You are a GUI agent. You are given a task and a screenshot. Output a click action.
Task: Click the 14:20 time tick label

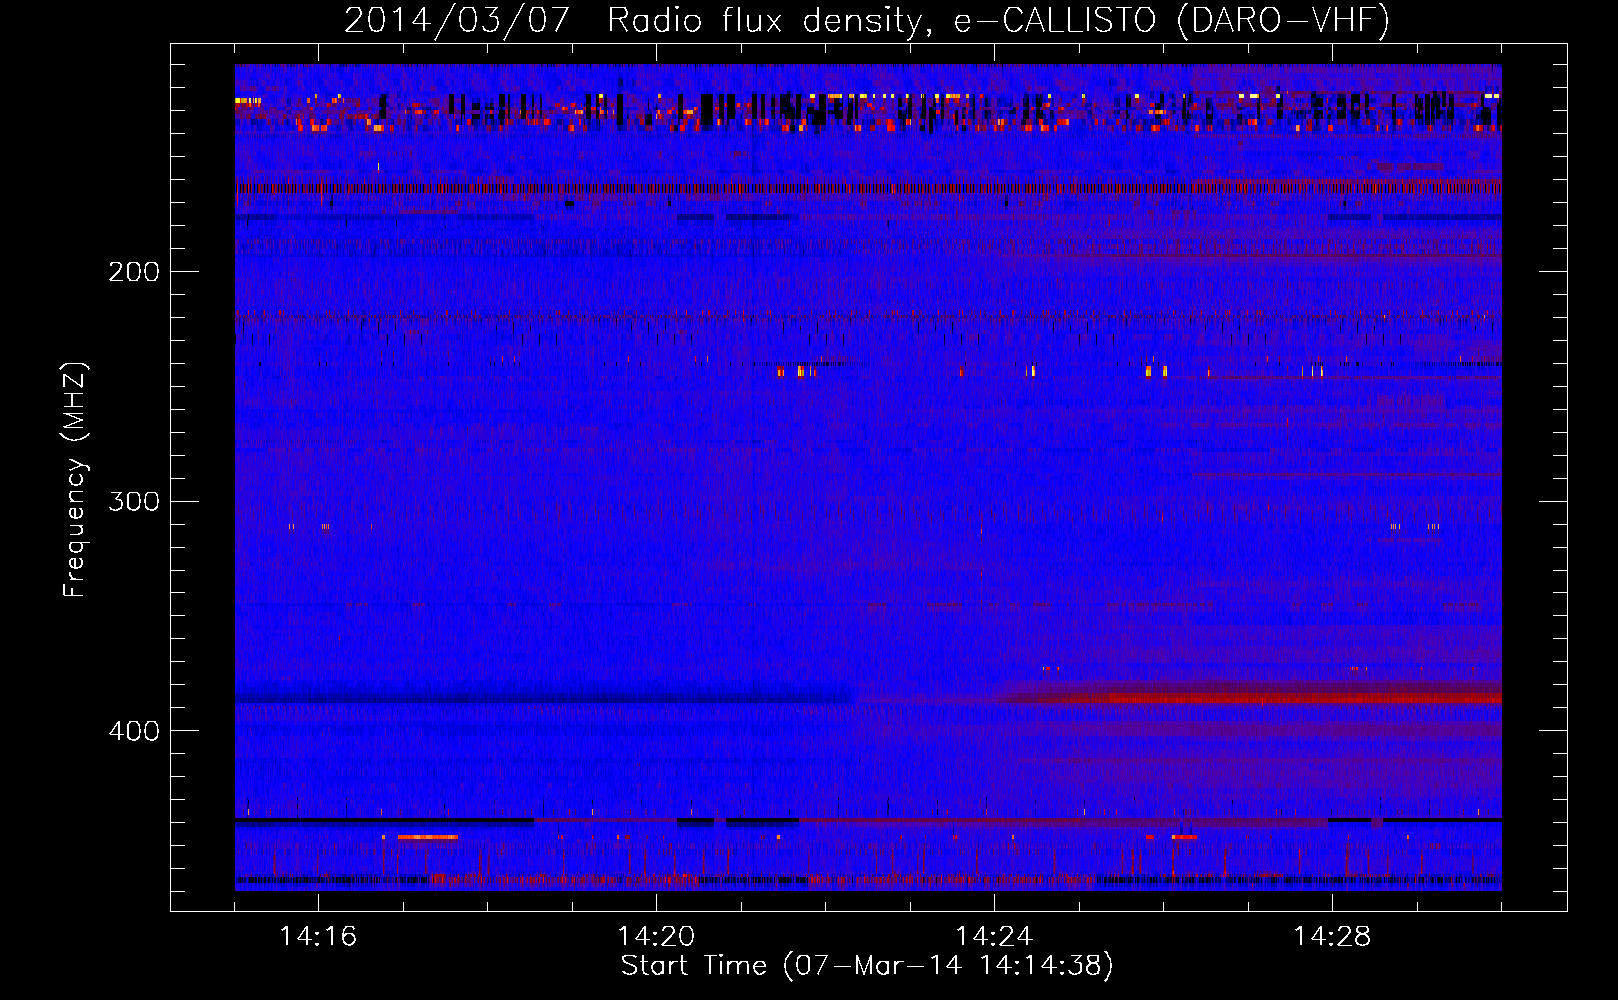point(656,937)
